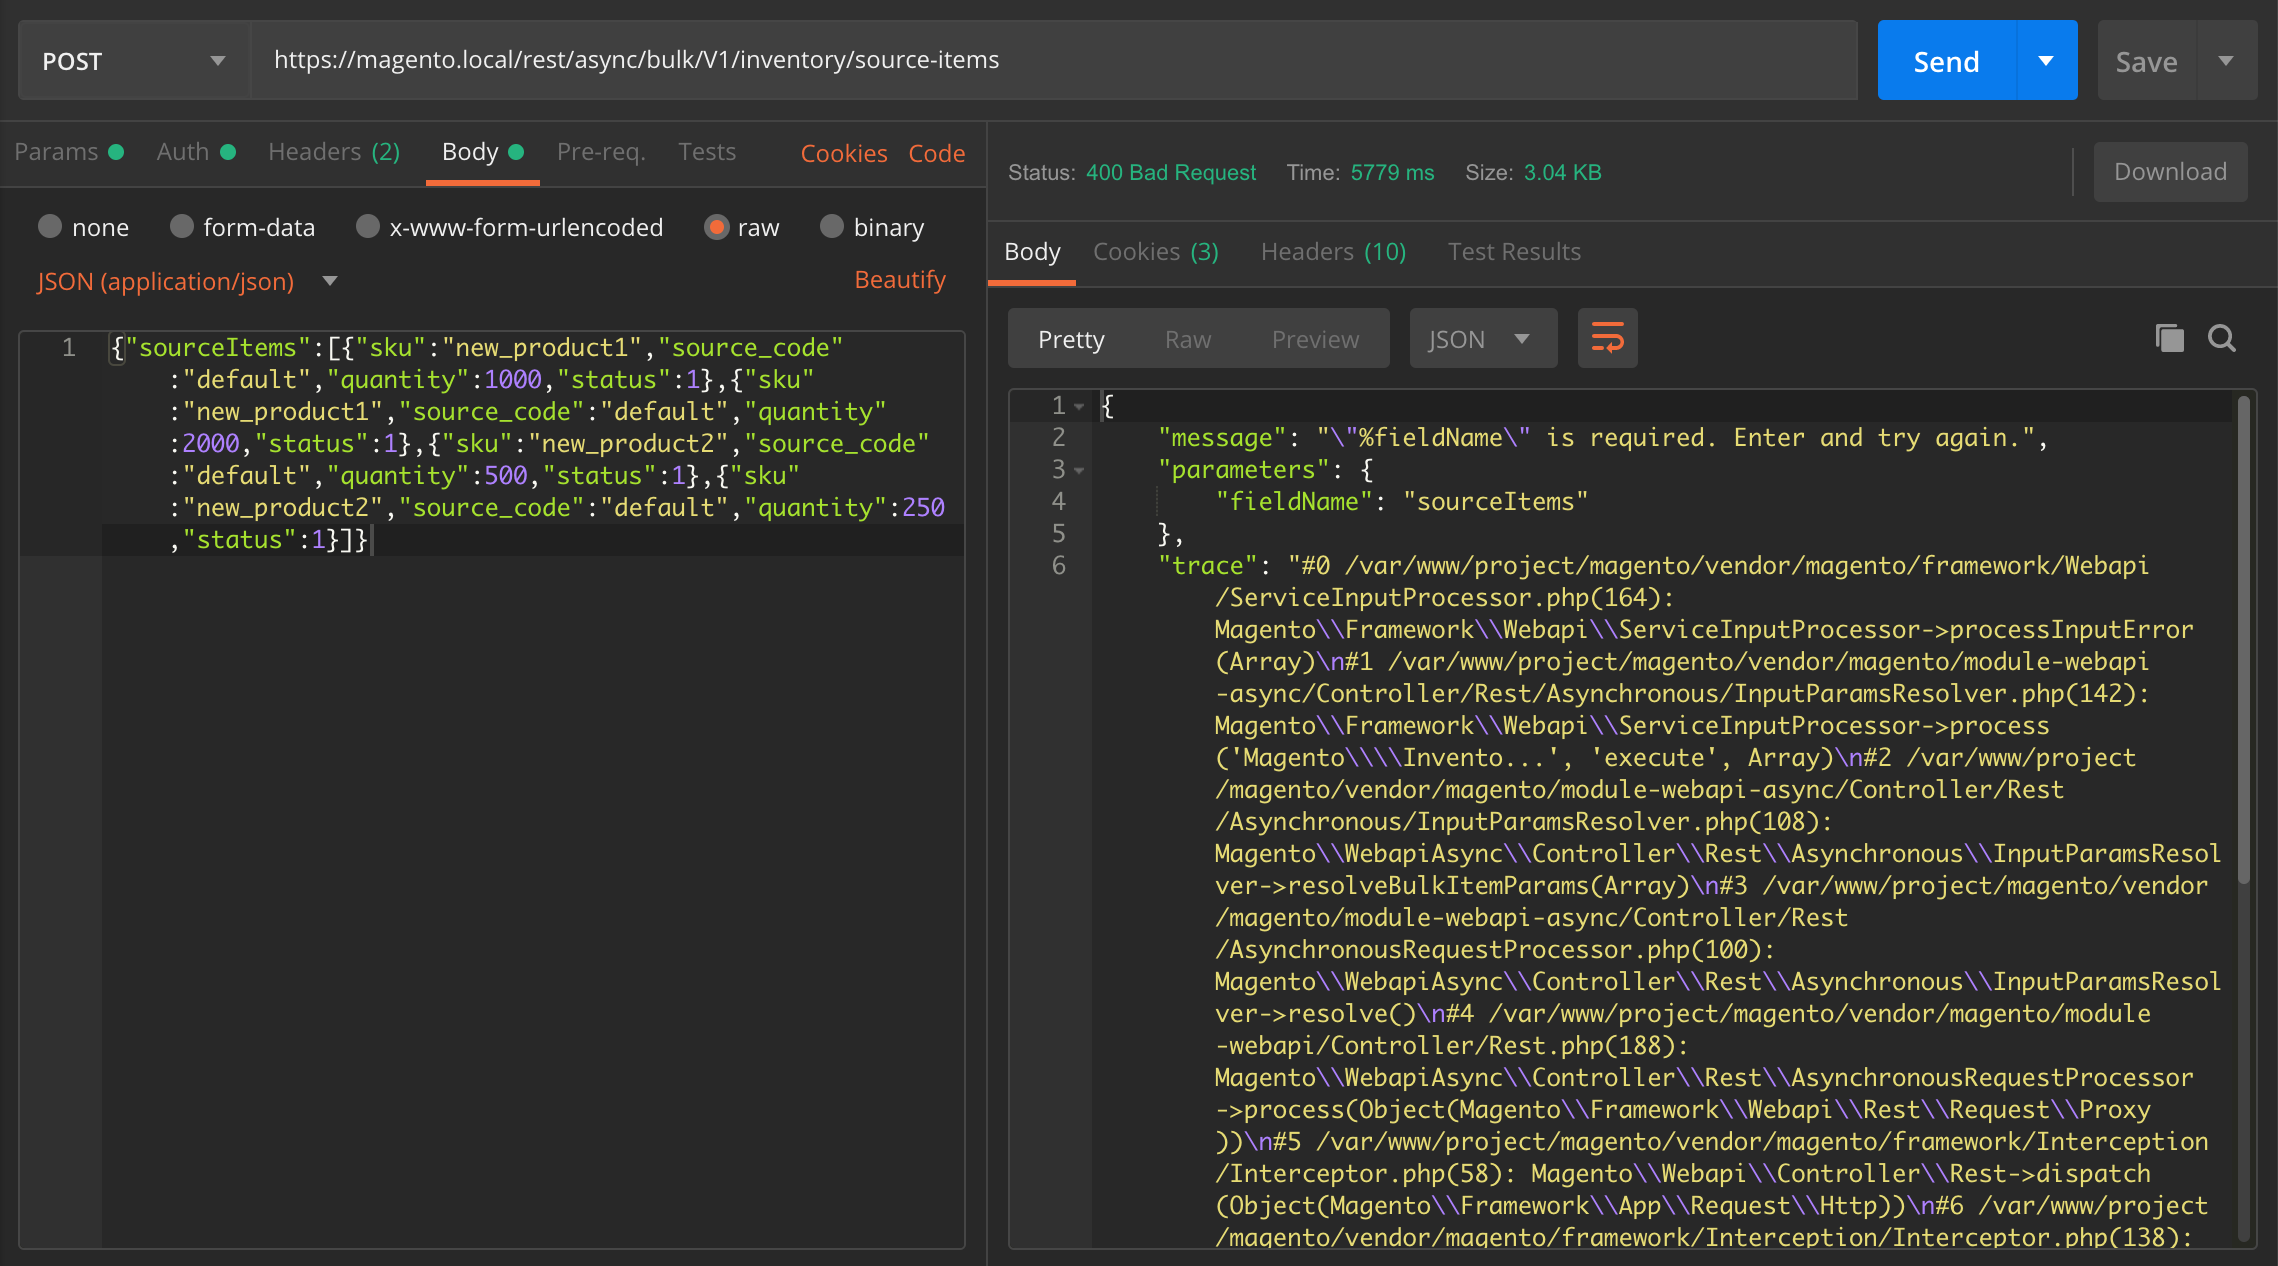Copy response body to clipboard
The image size is (2278, 1266).
pos(2169,339)
